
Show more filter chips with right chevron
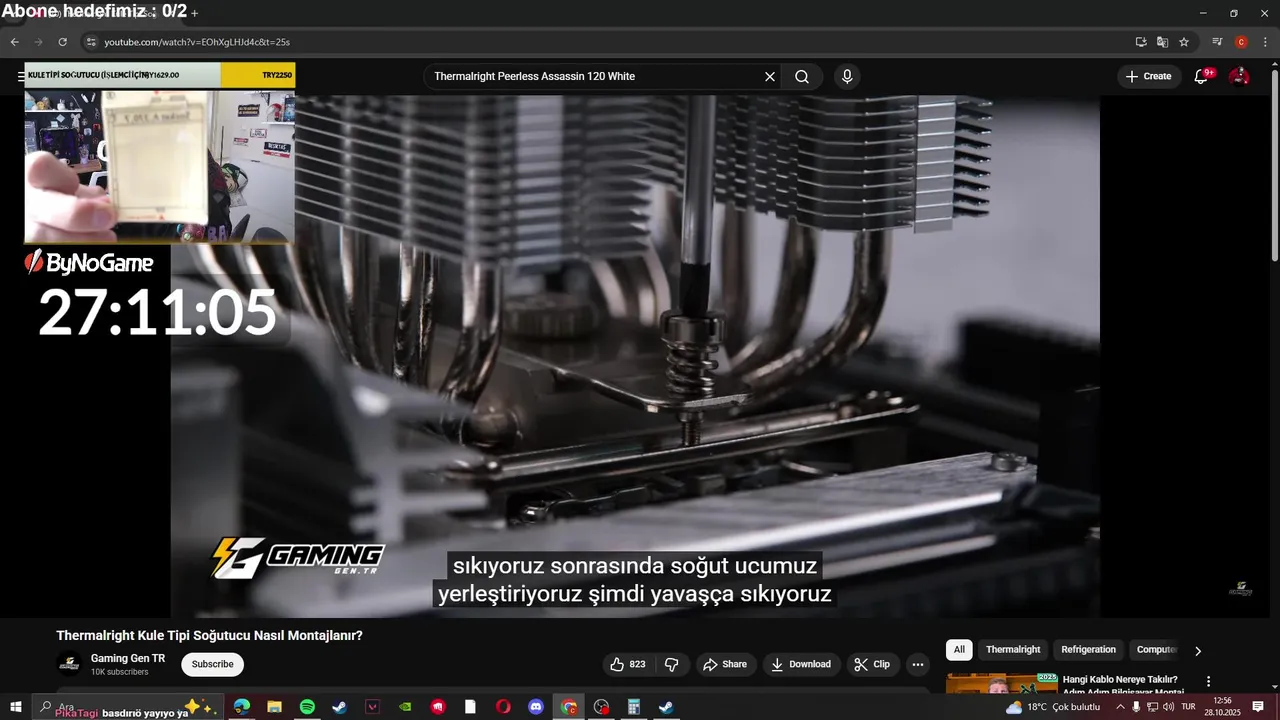[1198, 651]
